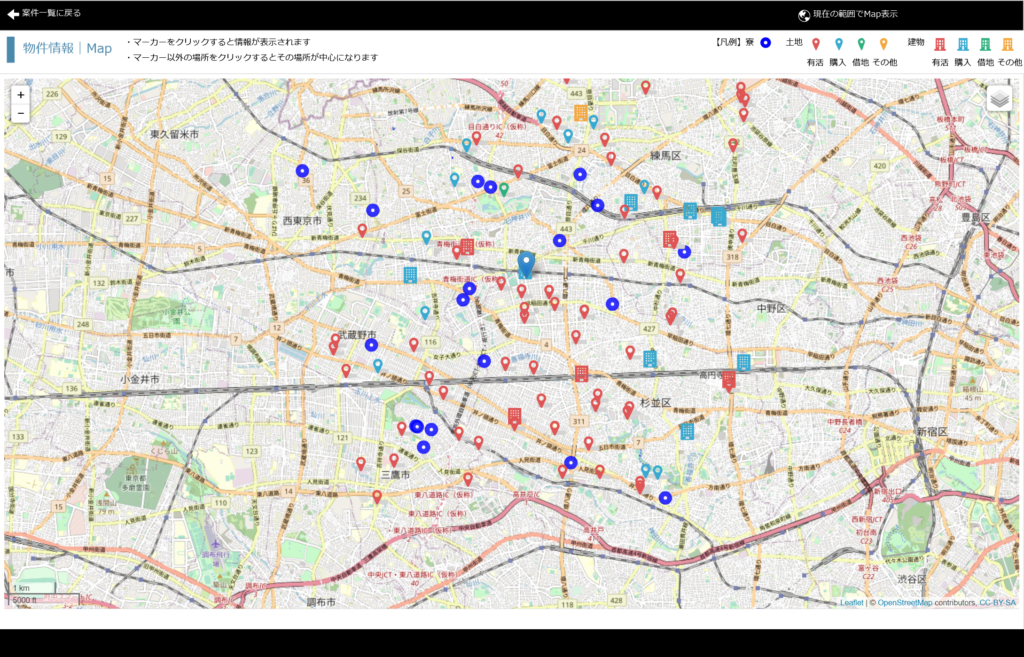Image resolution: width=1024 pixels, height=657 pixels.
Task: Open the CC-BY-SA license link
Action: click(x=997, y=603)
